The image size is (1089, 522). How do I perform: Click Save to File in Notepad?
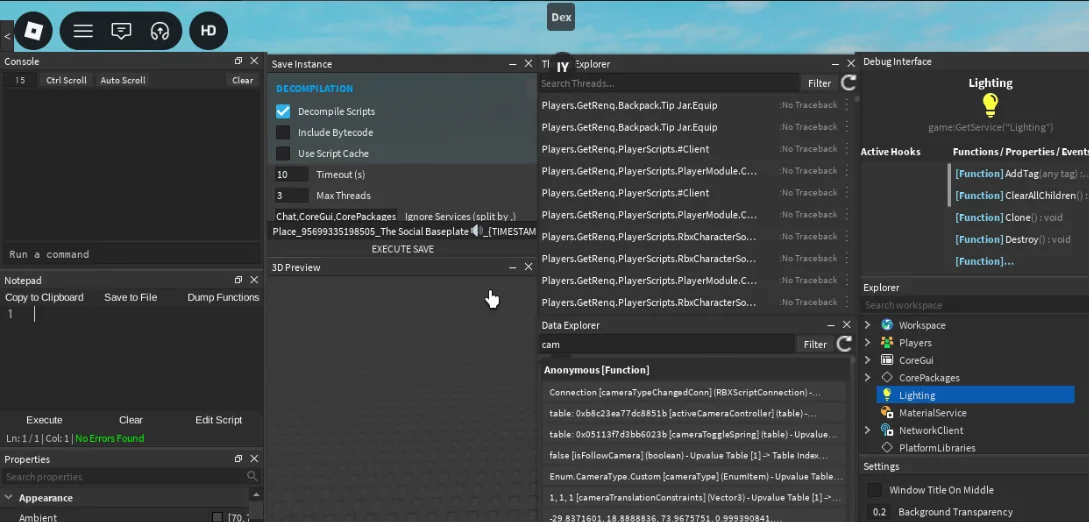(x=131, y=297)
